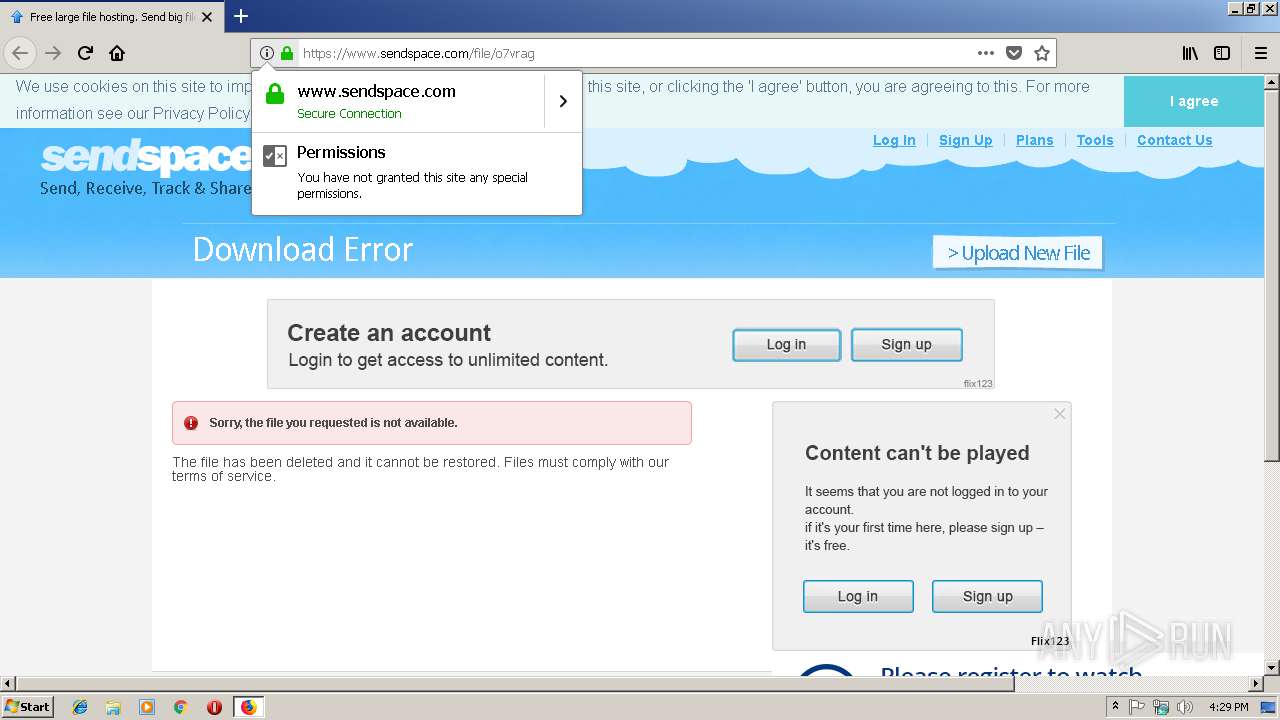Image resolution: width=1280 pixels, height=720 pixels.
Task: Click the red error icon in the alert
Action: point(191,423)
